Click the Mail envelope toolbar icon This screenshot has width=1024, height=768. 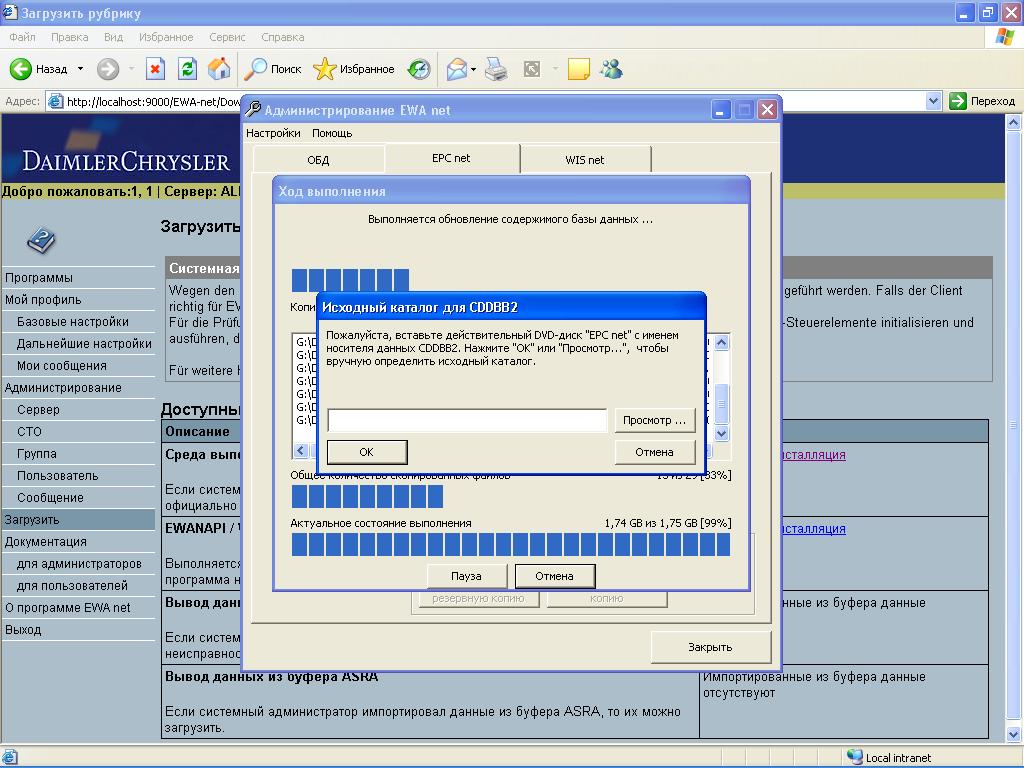(456, 69)
